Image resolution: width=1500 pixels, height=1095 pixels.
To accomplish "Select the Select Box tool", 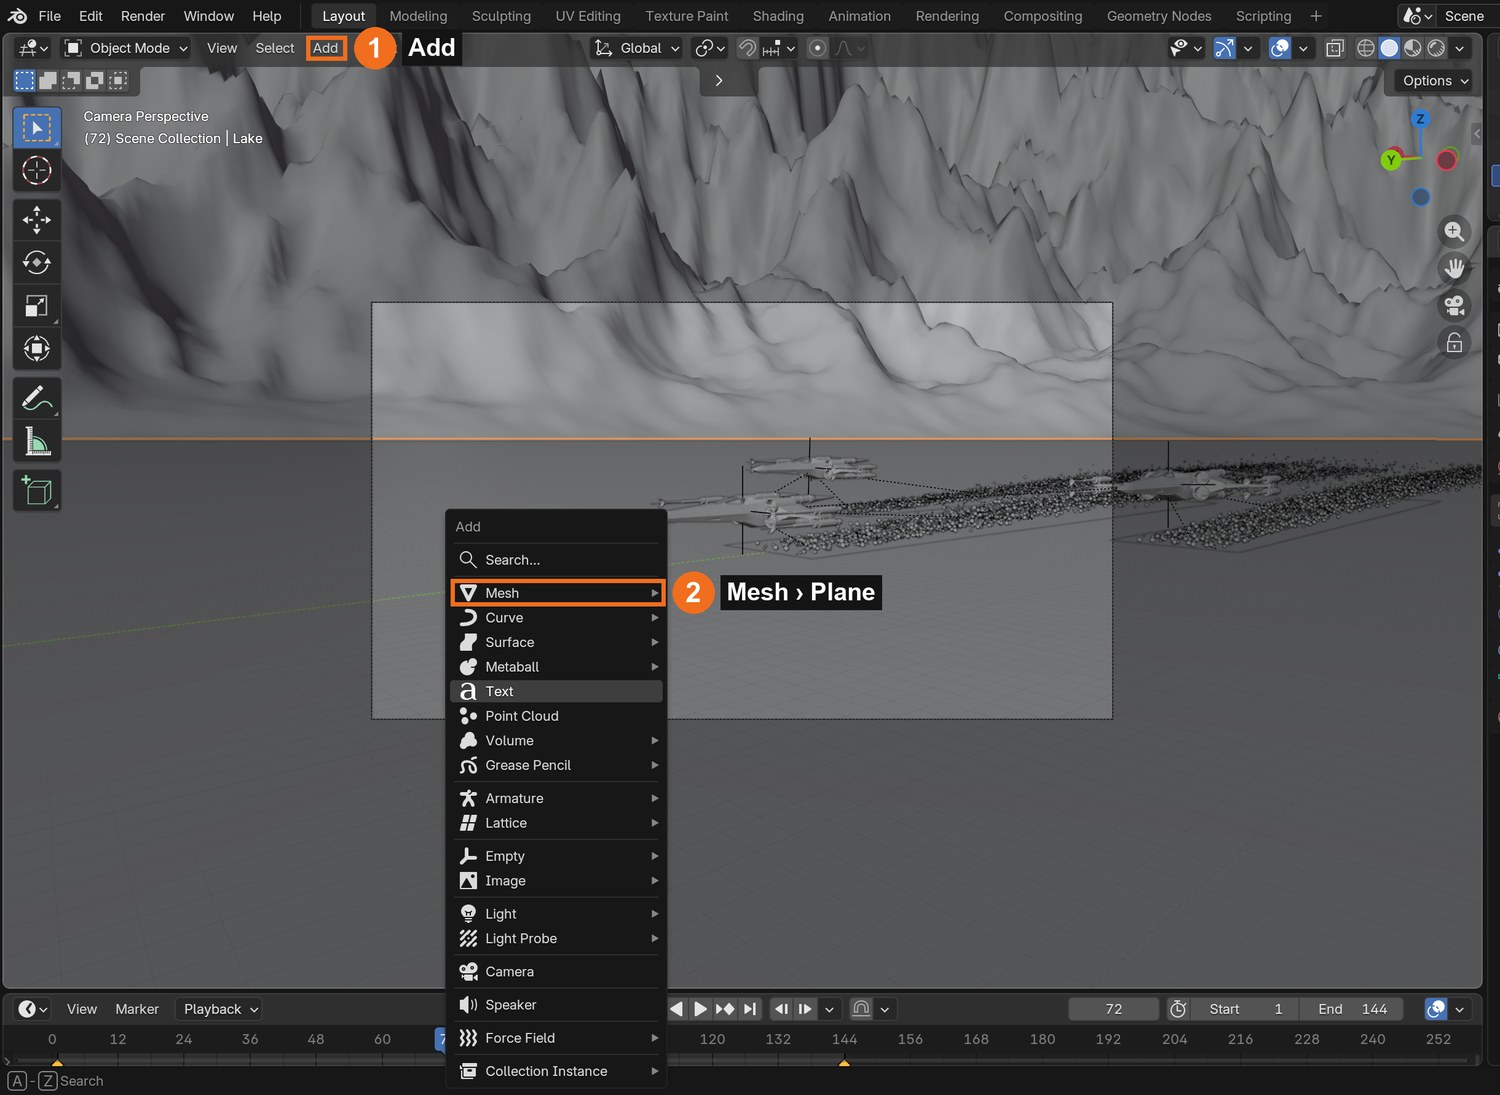I will coord(37,128).
